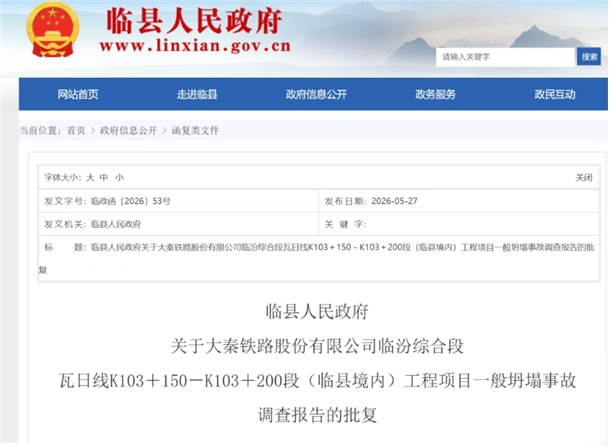
Task: Click the 临县人民政府 site title
Action: click(x=194, y=21)
